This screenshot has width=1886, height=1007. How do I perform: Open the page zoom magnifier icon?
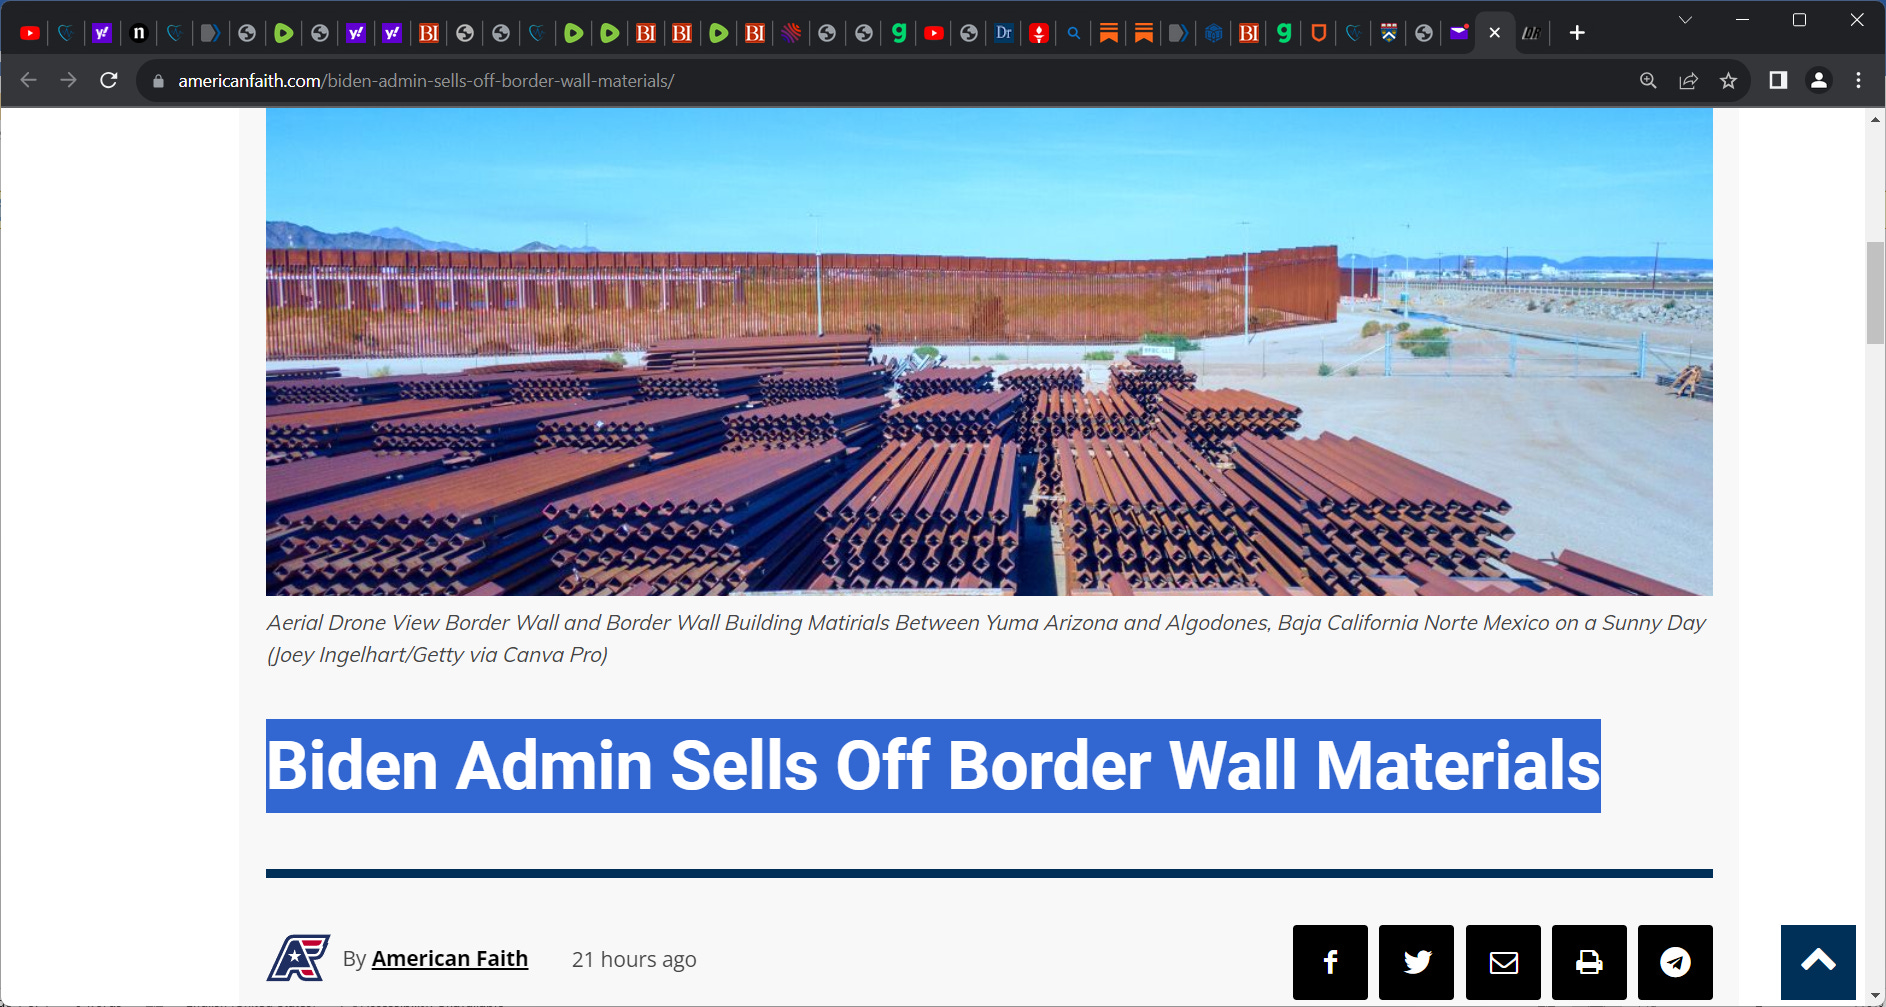click(1647, 80)
